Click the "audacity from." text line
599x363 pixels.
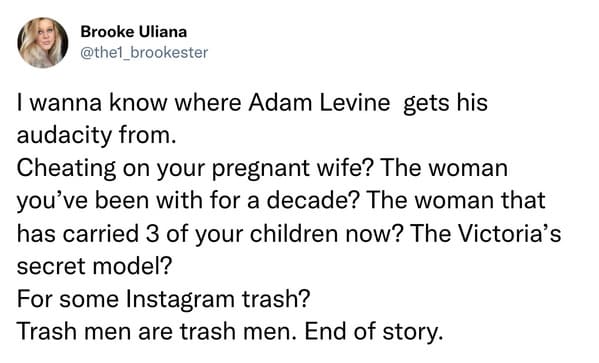click(97, 135)
